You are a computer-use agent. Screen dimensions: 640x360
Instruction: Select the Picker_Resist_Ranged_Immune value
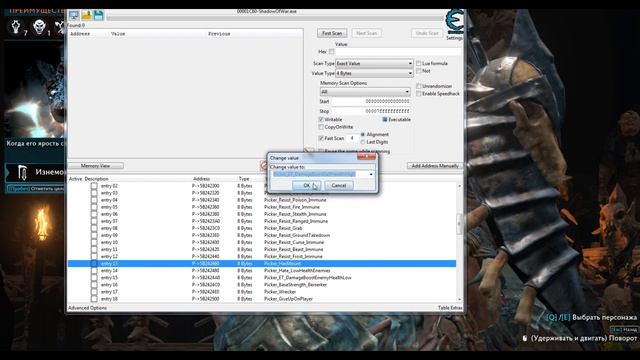(x=296, y=221)
